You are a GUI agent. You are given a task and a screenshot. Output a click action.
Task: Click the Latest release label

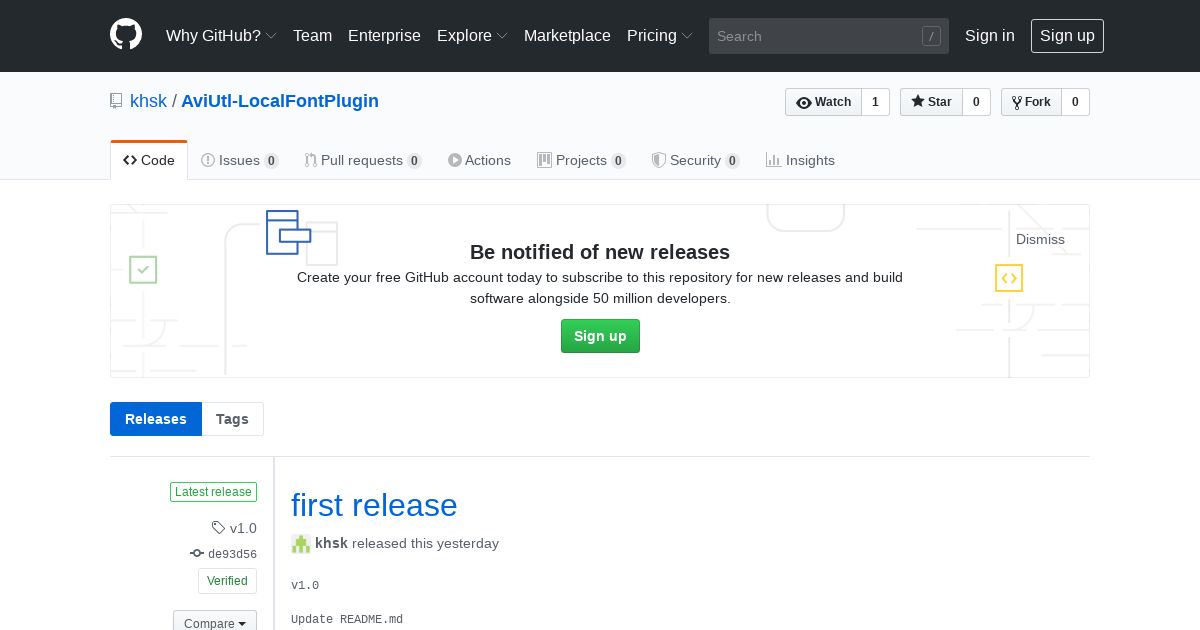(213, 492)
